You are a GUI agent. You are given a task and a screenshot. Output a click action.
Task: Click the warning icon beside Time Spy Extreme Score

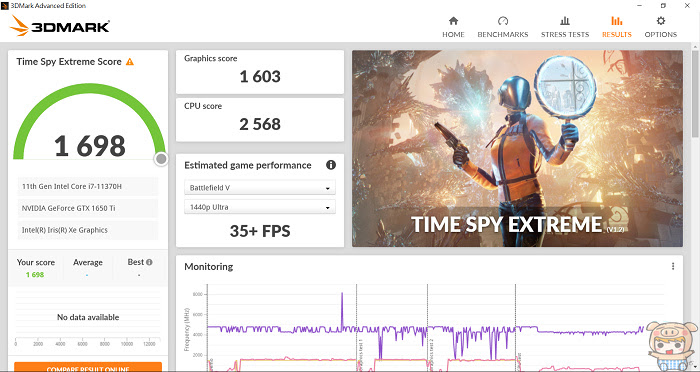[129, 62]
